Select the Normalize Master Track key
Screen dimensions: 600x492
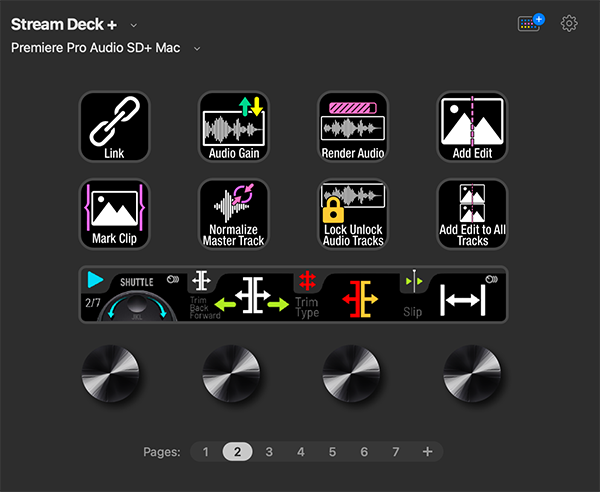point(233,214)
